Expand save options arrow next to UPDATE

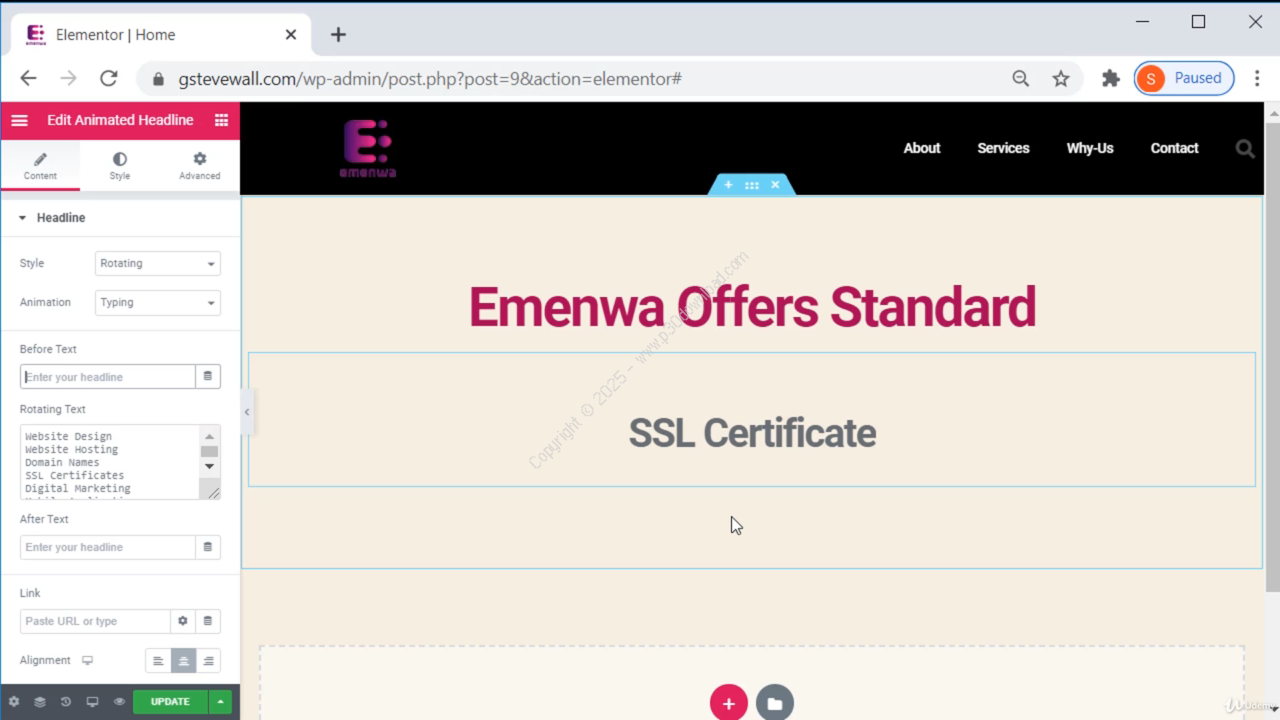tap(221, 702)
